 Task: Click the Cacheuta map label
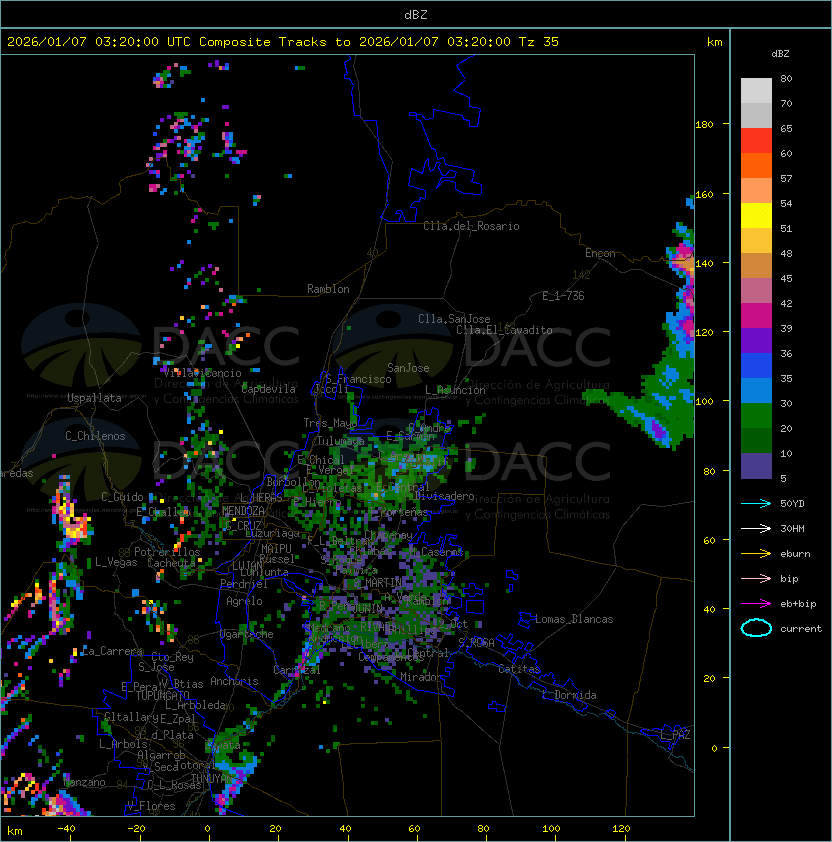(x=172, y=563)
